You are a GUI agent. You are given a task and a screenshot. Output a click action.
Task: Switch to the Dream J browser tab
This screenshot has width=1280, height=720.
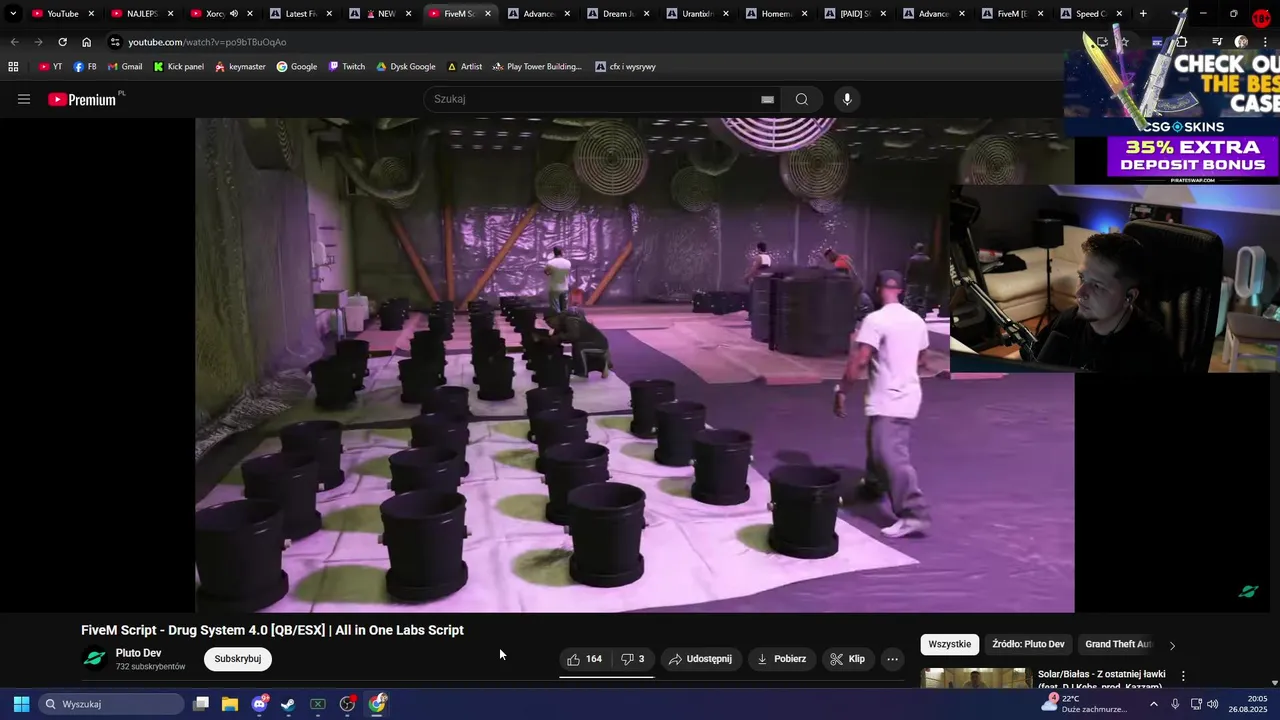pos(617,14)
